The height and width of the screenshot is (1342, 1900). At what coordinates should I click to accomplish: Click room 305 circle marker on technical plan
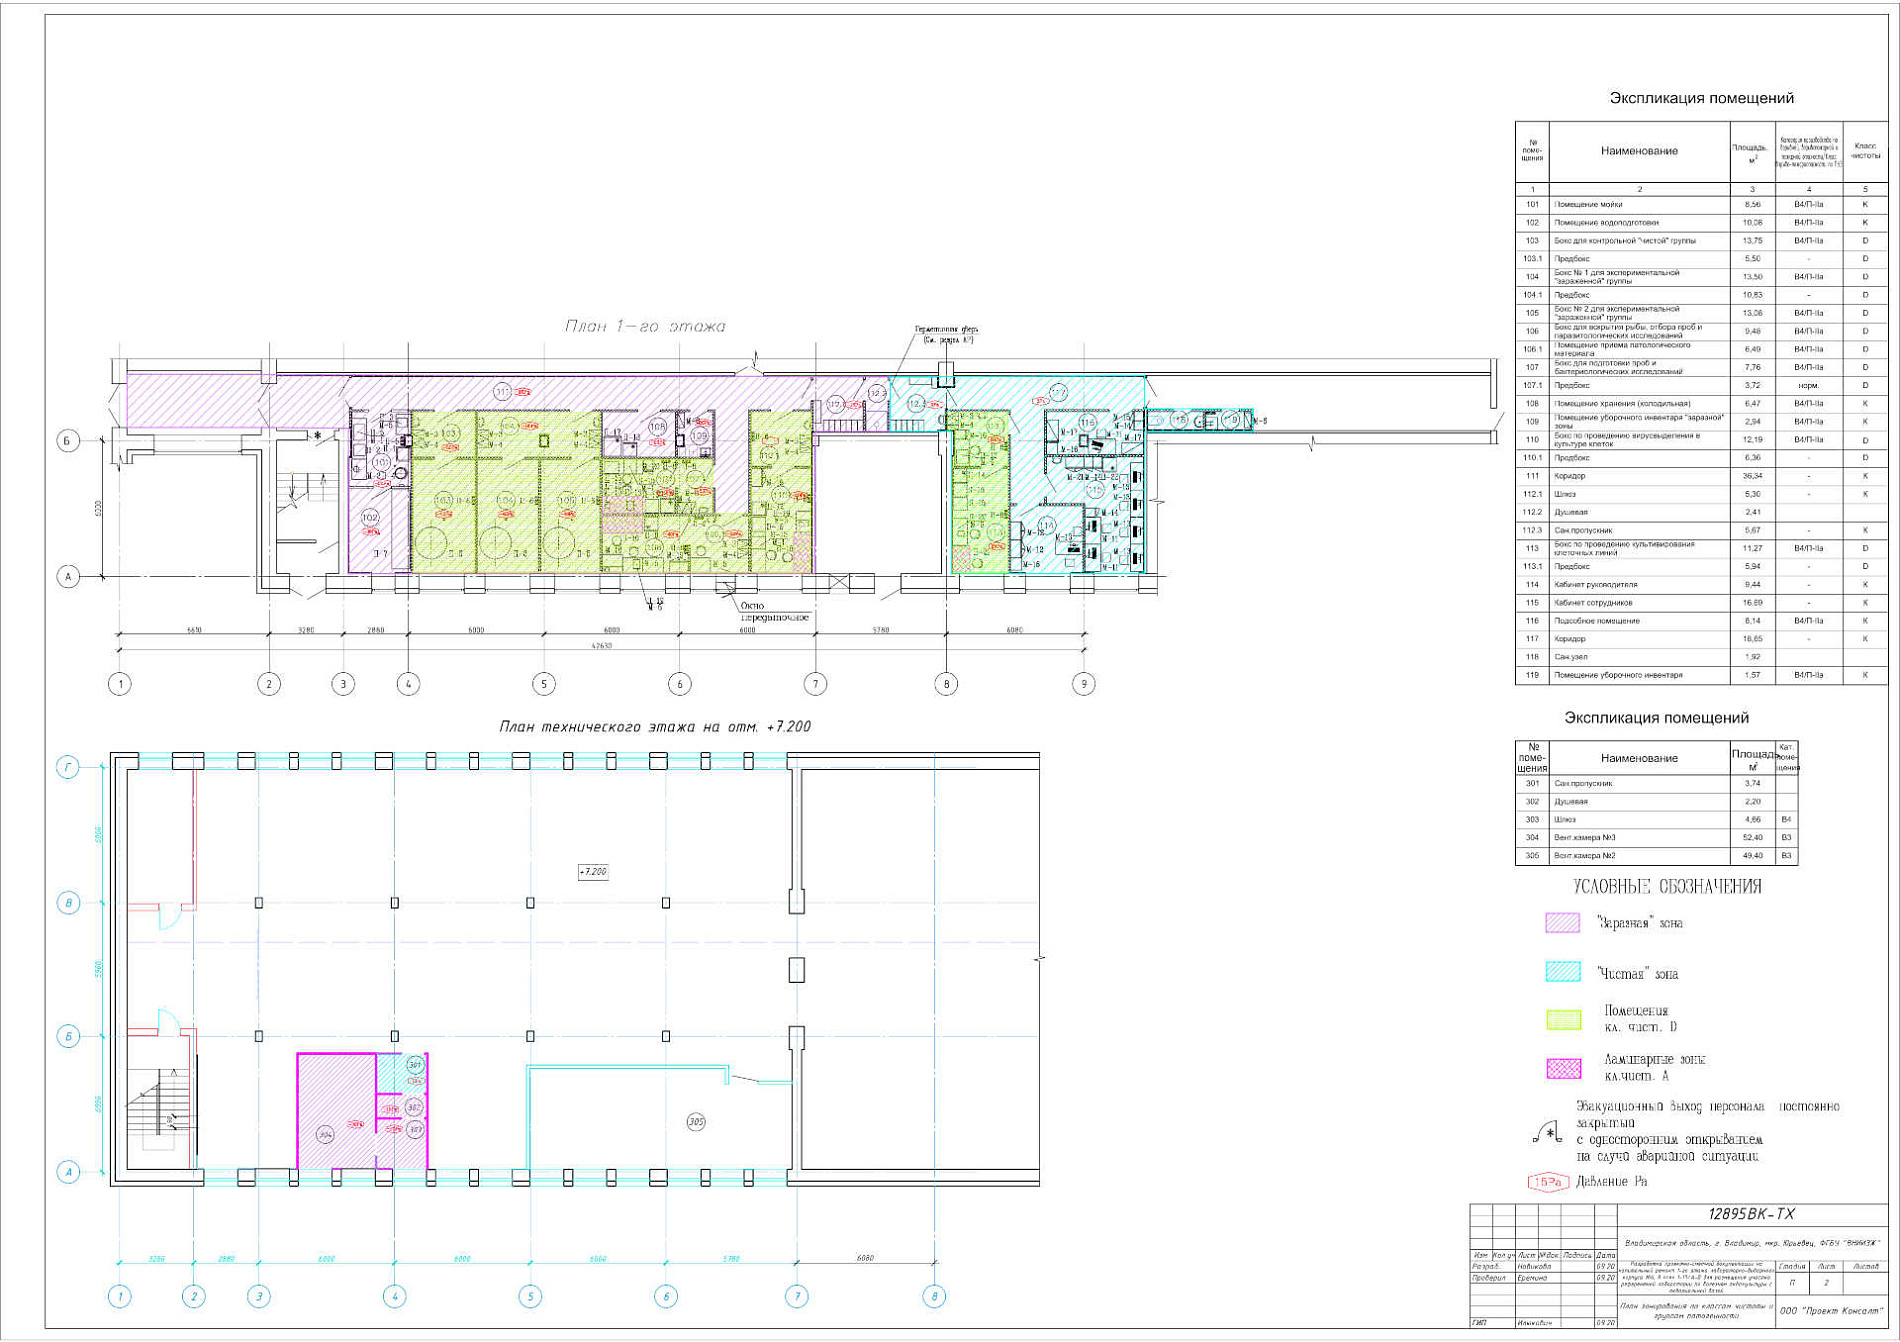coord(696,1122)
